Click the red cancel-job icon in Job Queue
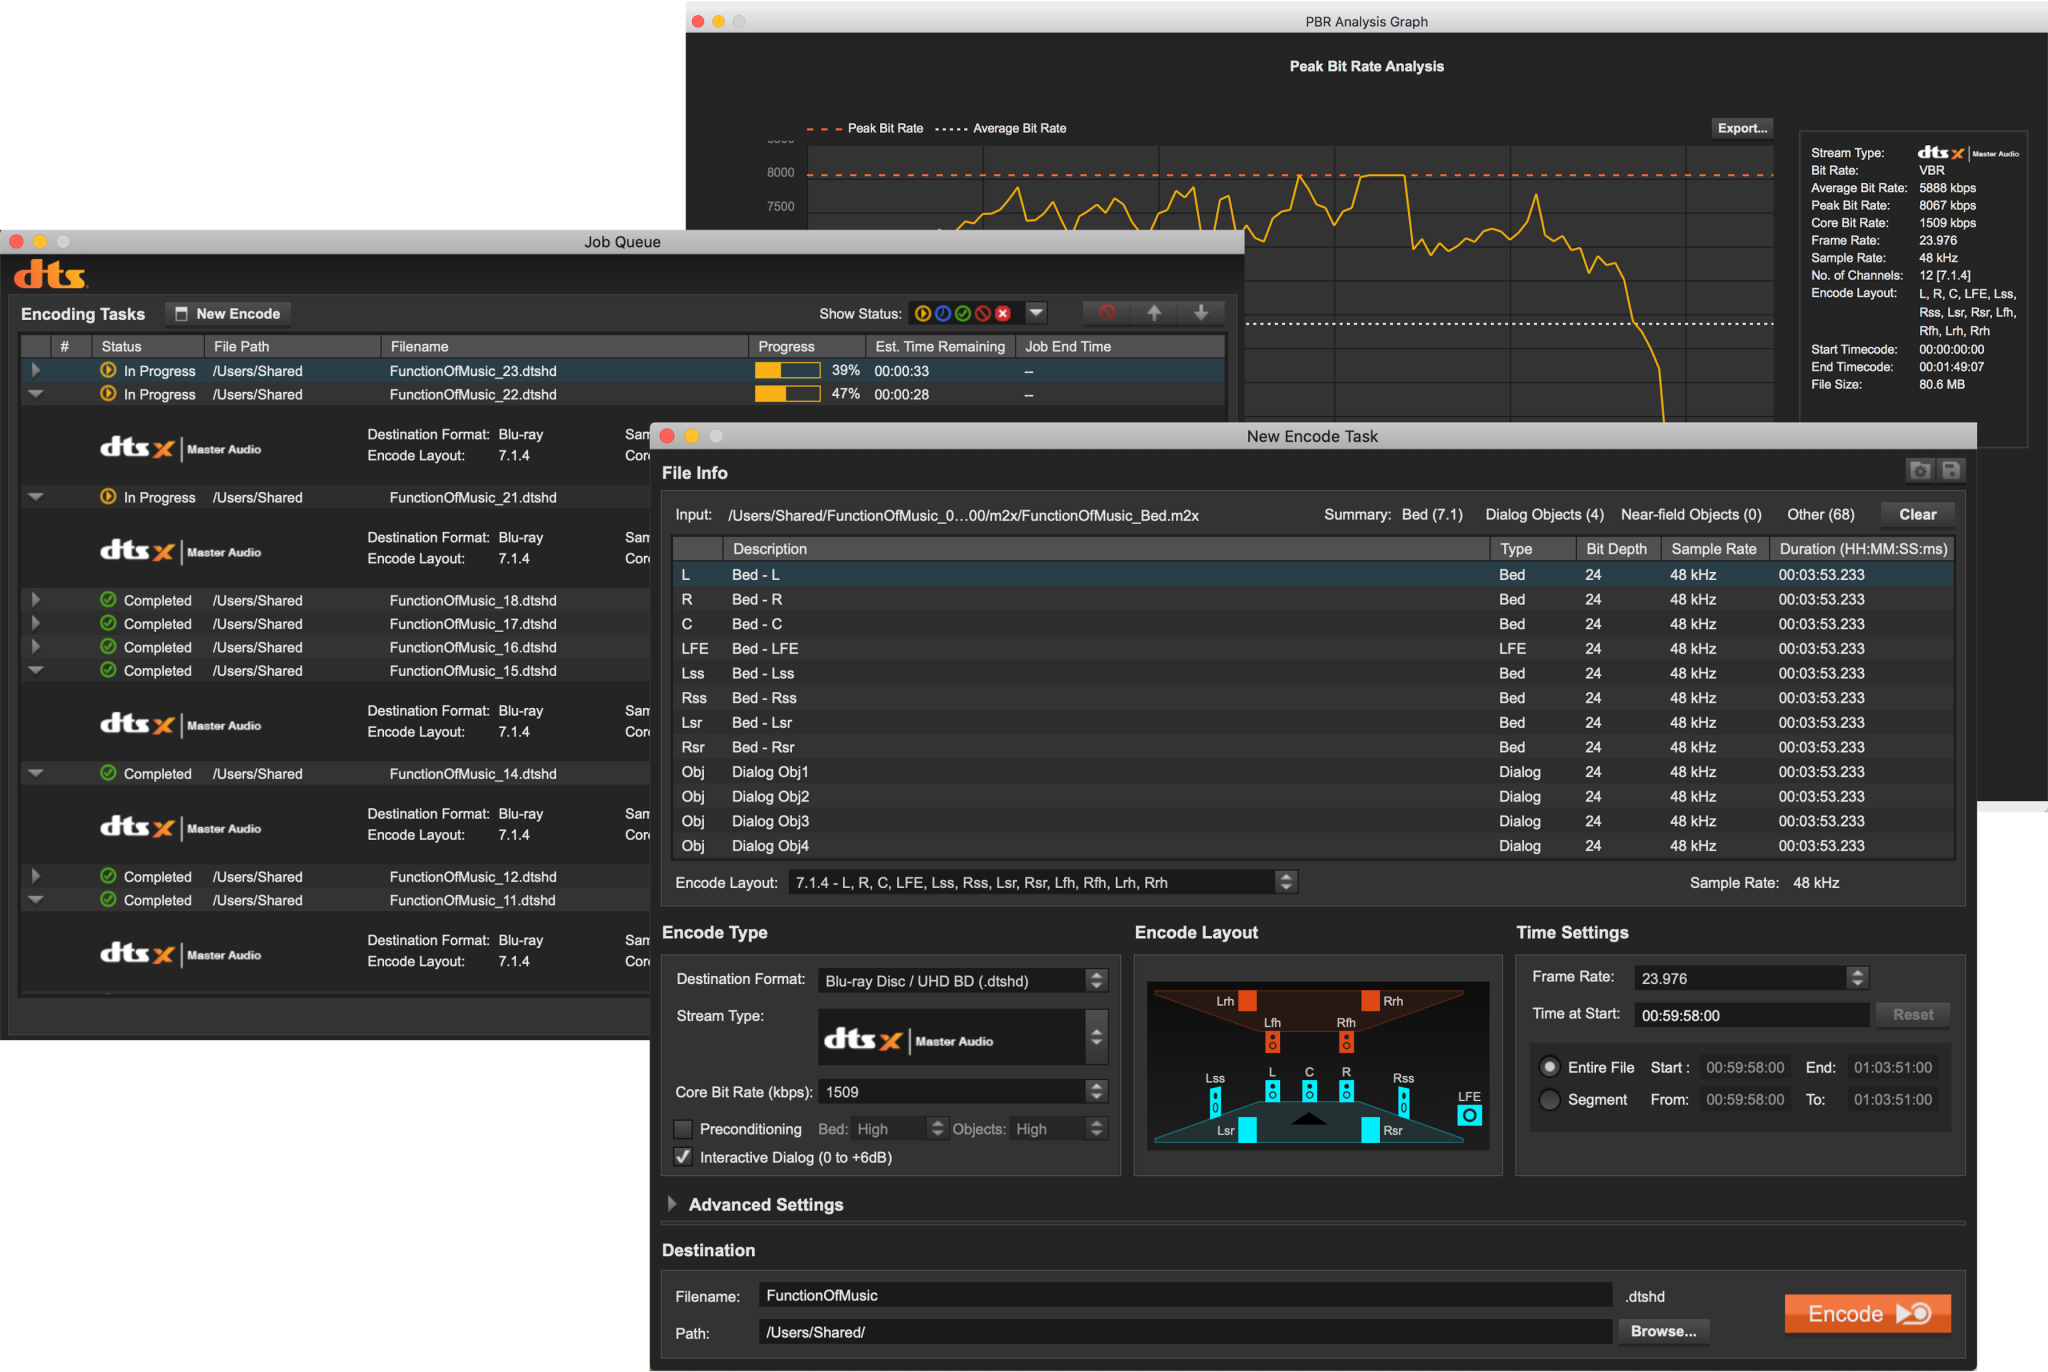Screen dimensions: 2048x1372 1106,312
